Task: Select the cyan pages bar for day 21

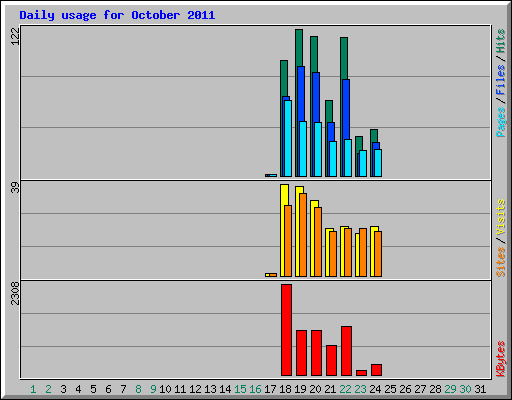Action: (333, 159)
